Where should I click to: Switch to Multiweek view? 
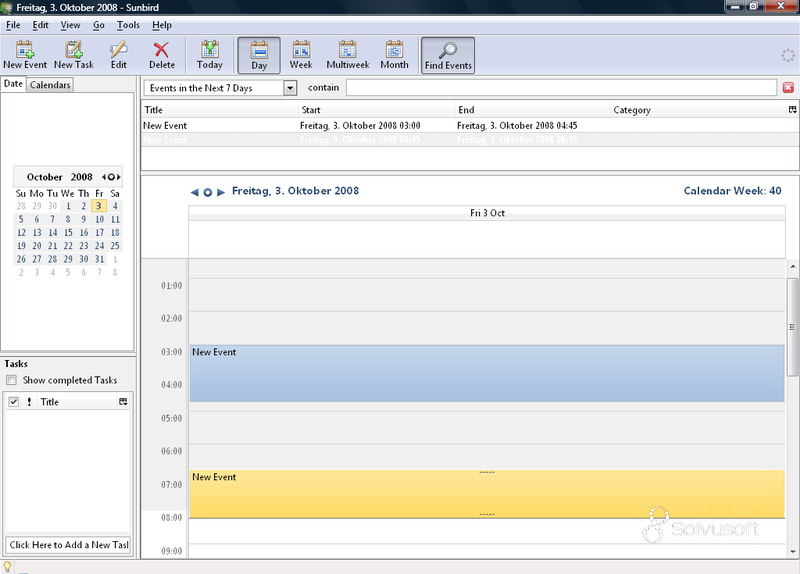coord(348,55)
